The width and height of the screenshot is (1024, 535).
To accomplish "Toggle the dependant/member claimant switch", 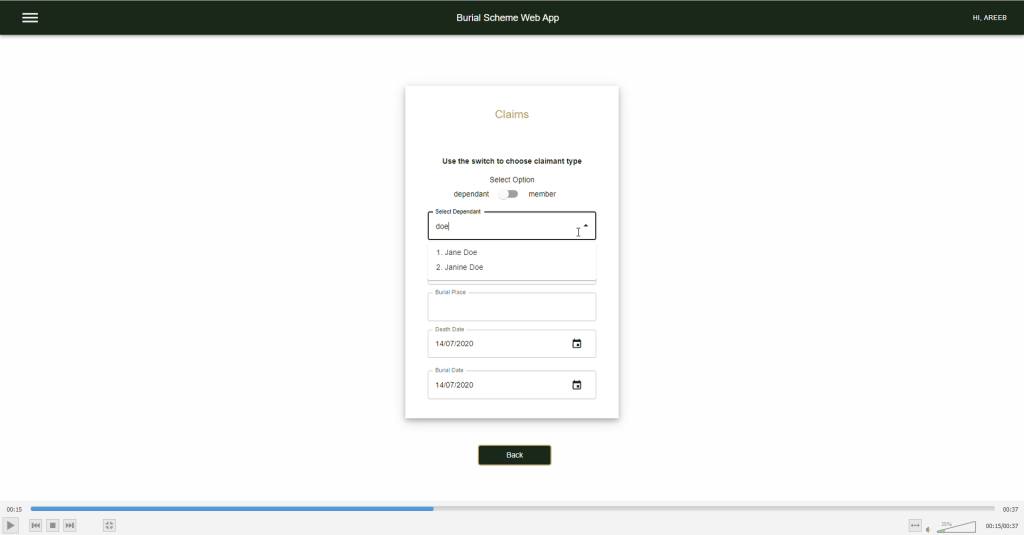I will point(509,194).
